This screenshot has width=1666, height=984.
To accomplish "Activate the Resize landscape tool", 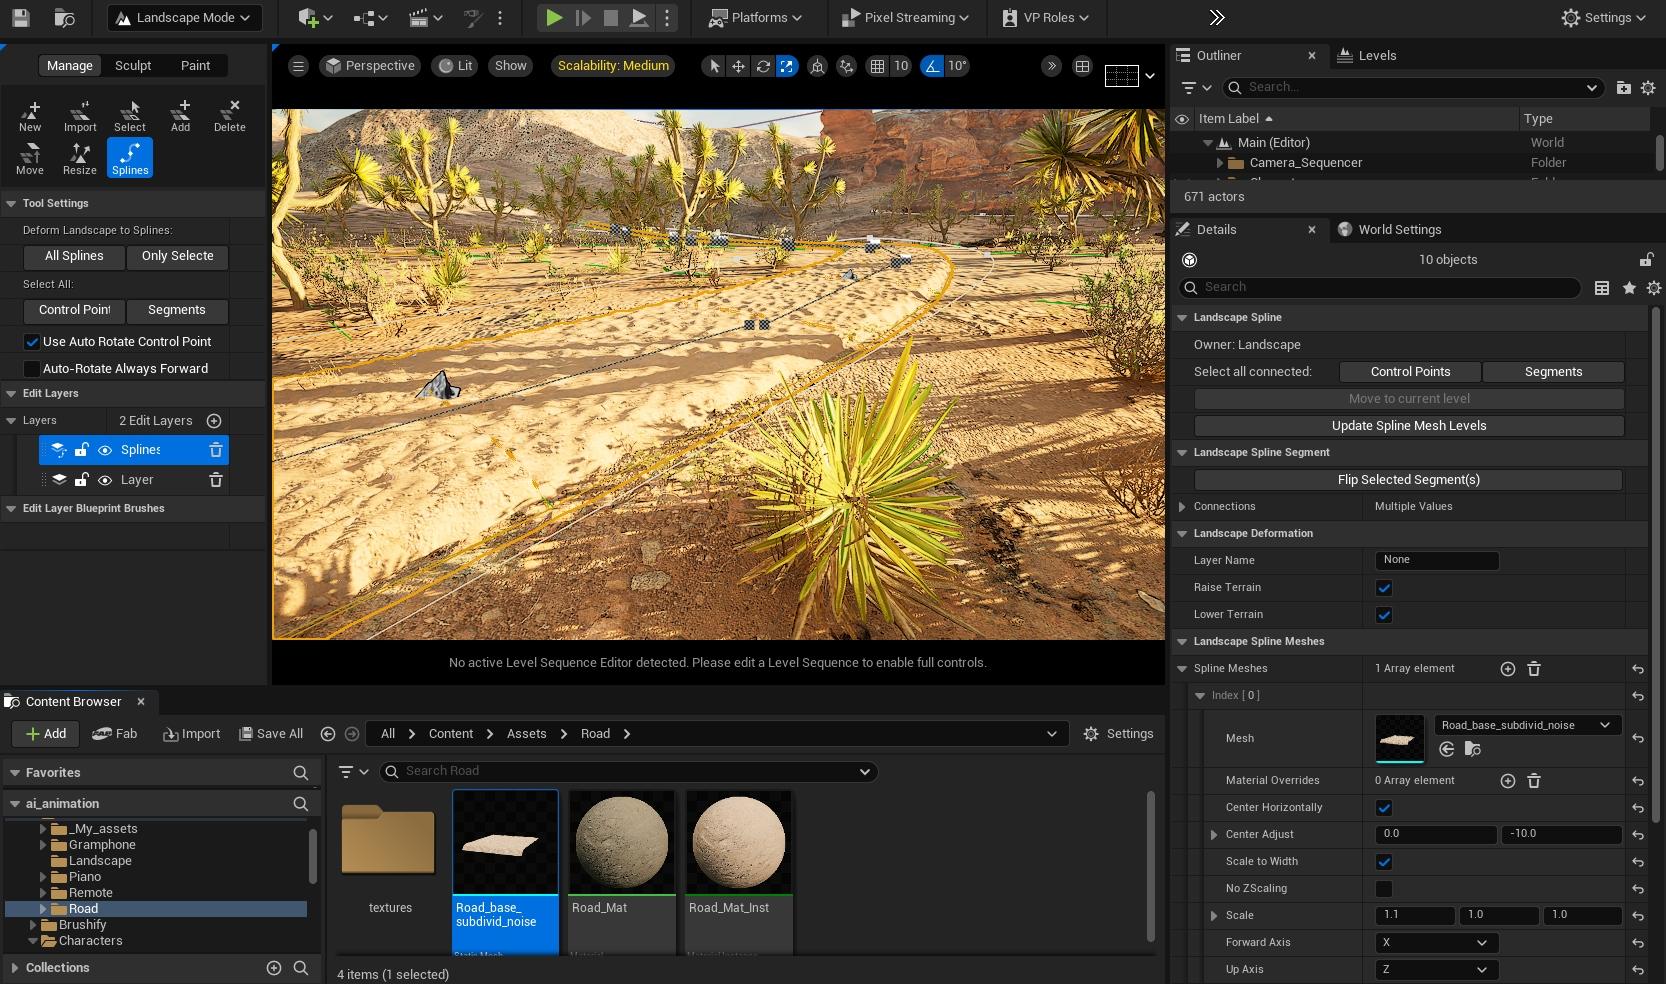I will [80, 157].
